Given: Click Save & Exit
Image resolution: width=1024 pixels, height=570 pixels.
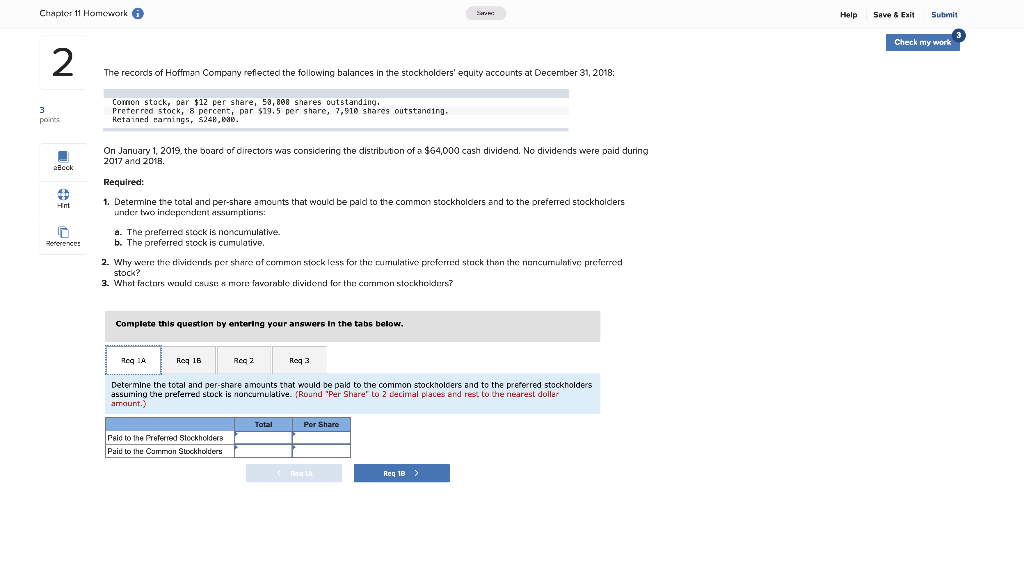Looking at the screenshot, I should coord(893,14).
